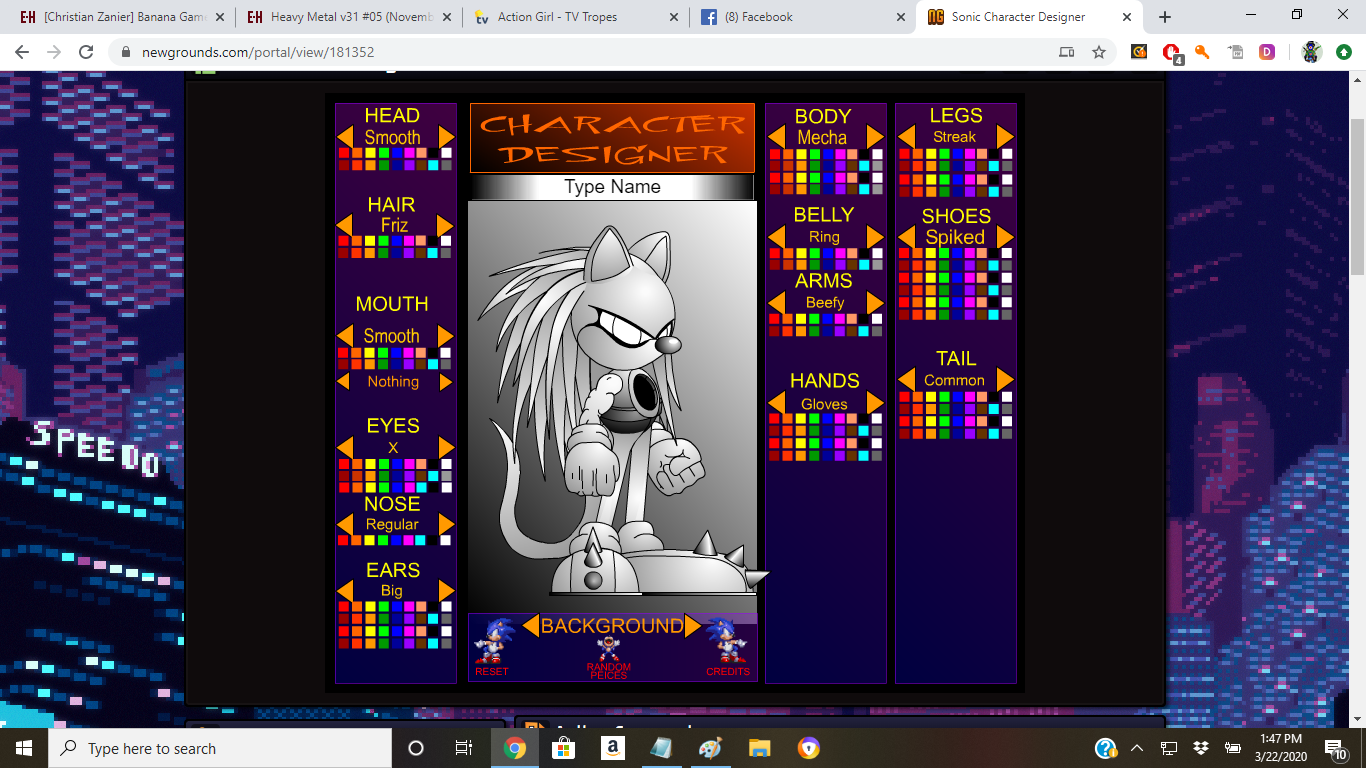Go to next BACKGROUND option
This screenshot has height=768, width=1366.
click(x=692, y=626)
